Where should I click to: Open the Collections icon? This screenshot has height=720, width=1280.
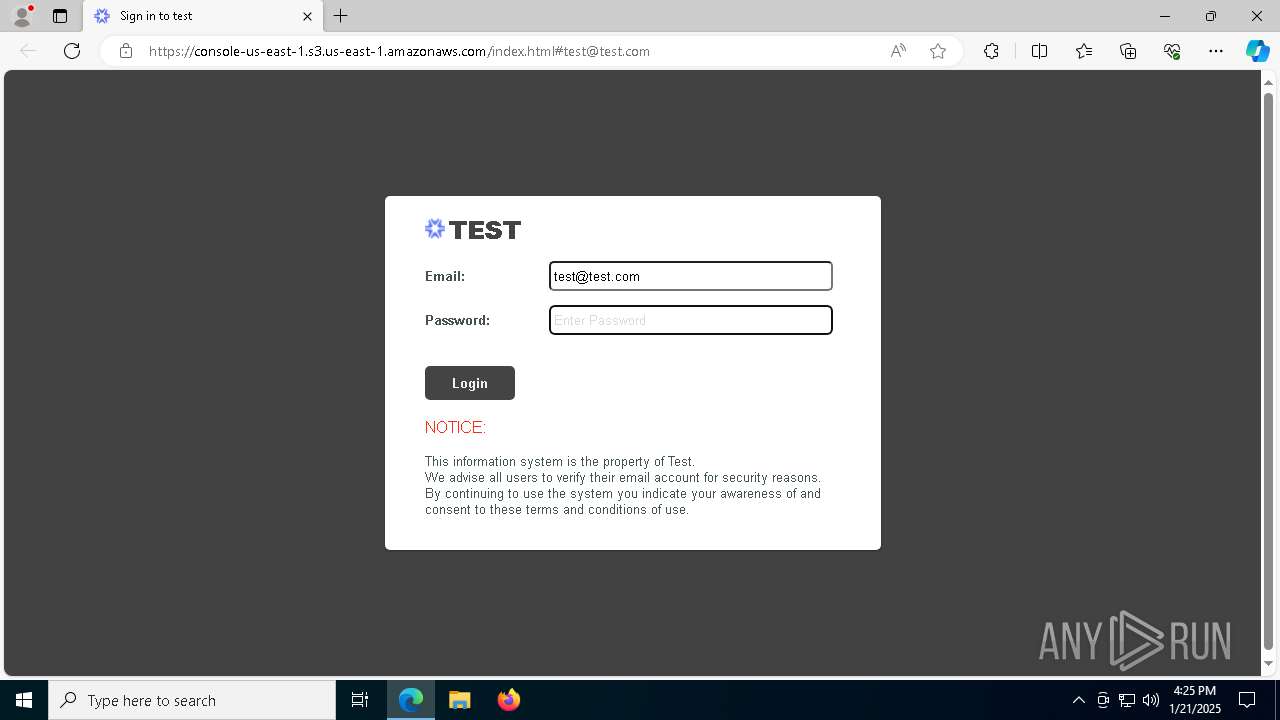(1128, 51)
